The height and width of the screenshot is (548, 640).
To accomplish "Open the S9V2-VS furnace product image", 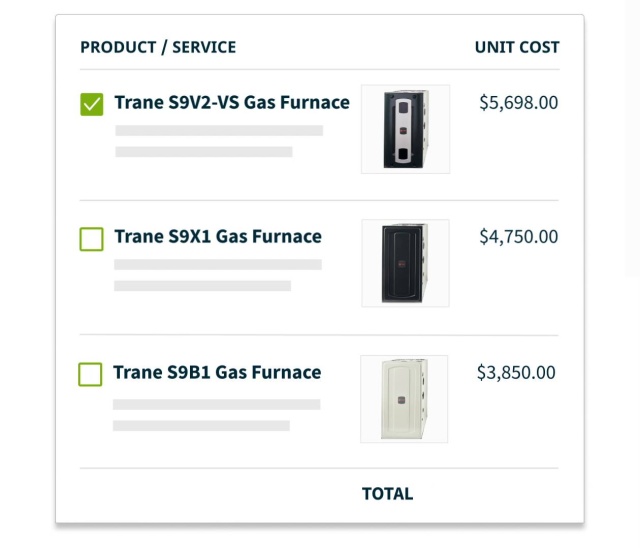I will click(405, 129).
